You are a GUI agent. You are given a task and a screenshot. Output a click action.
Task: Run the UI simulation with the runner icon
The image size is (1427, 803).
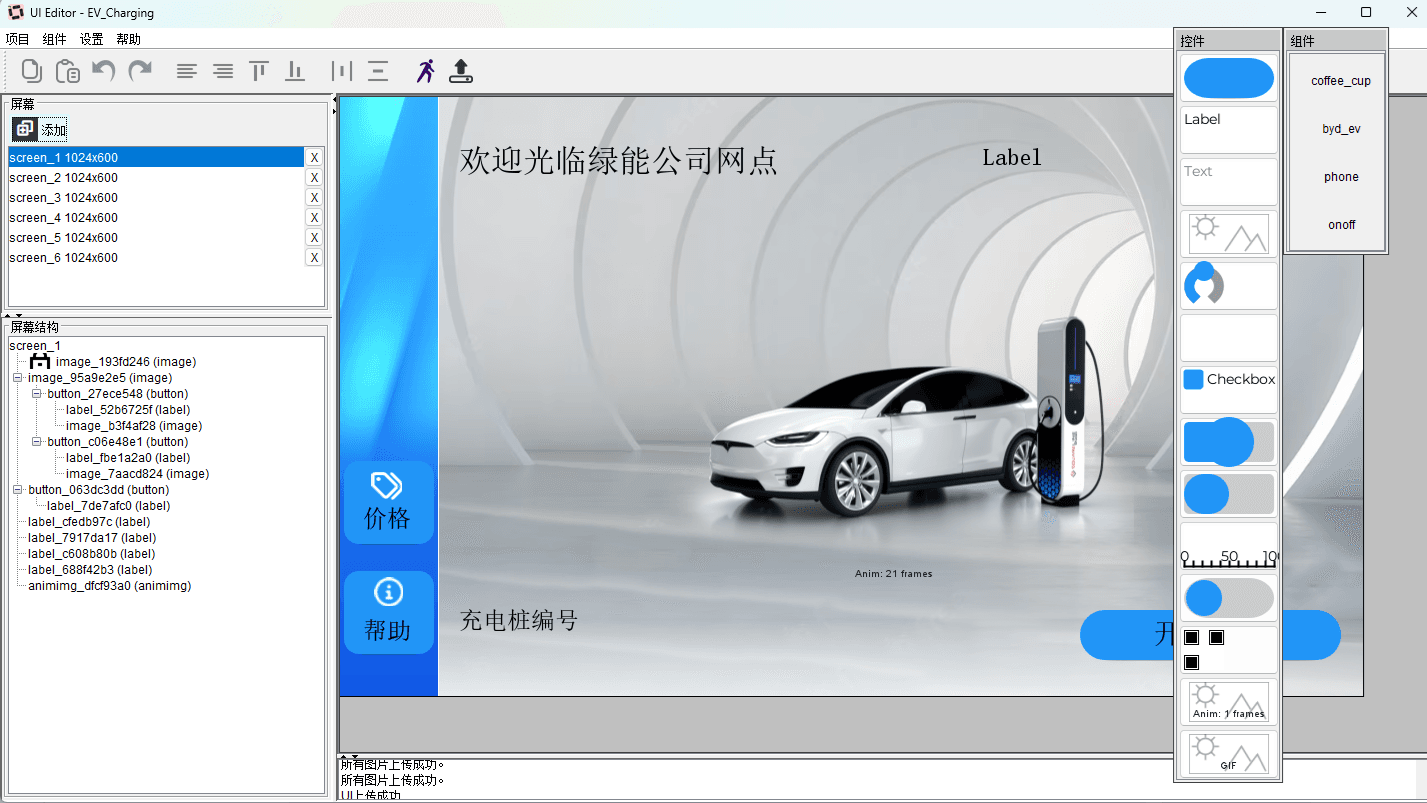[x=425, y=70]
